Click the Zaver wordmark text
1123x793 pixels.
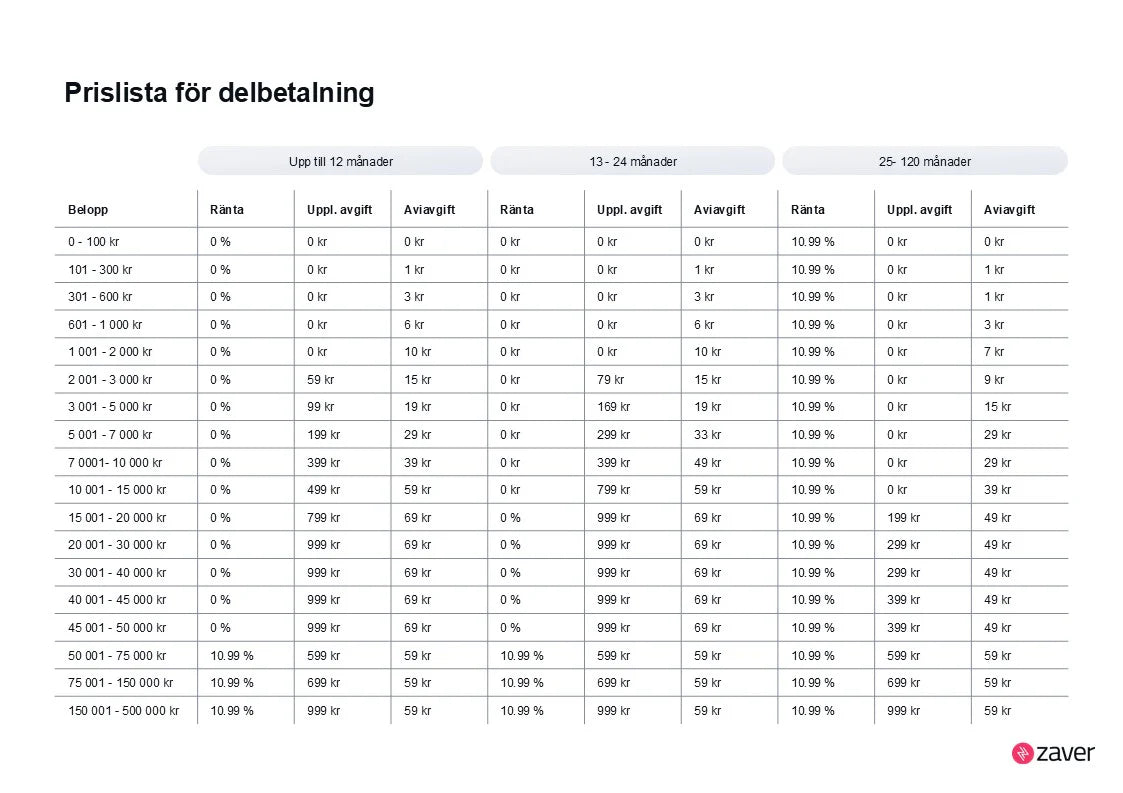pos(1066,753)
